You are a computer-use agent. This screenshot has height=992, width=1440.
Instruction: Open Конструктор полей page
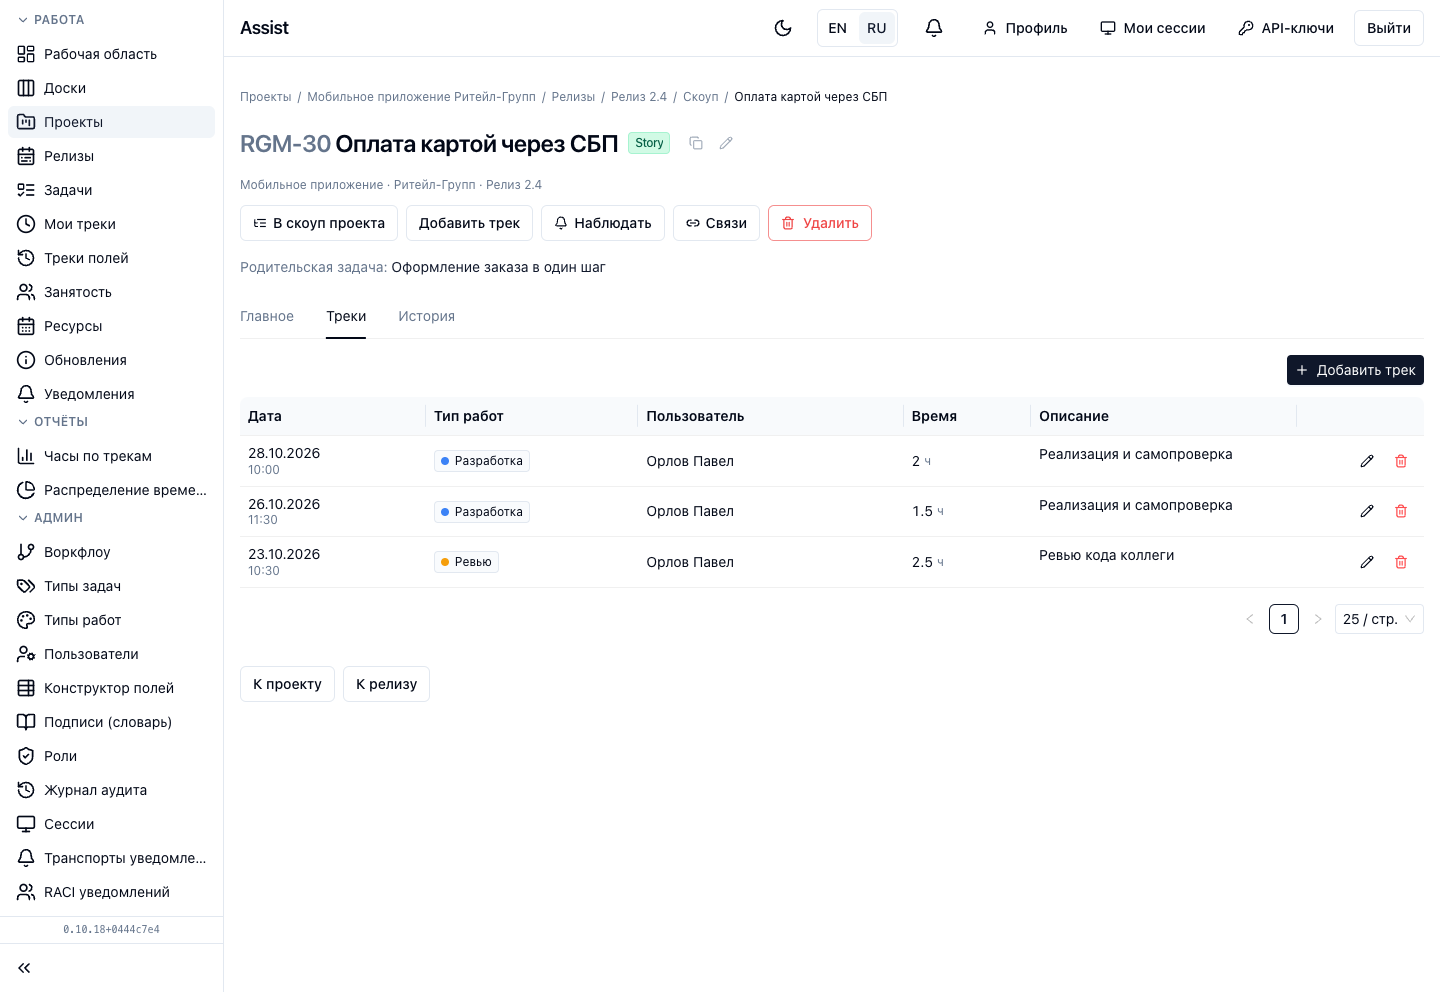pos(111,688)
